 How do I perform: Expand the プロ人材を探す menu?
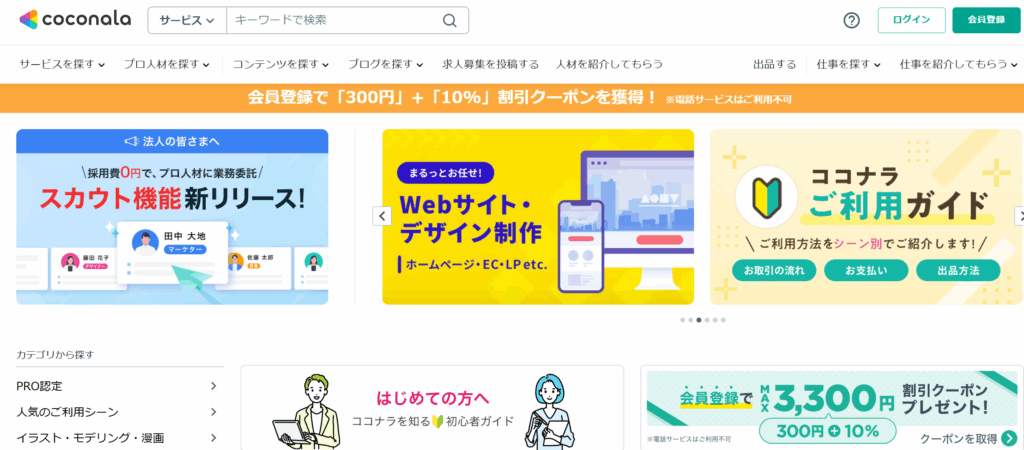pos(167,64)
